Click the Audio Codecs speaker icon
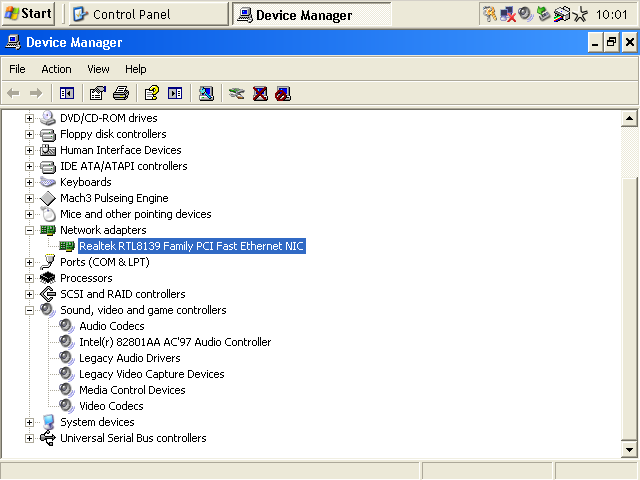The height and width of the screenshot is (480, 640). tap(67, 326)
